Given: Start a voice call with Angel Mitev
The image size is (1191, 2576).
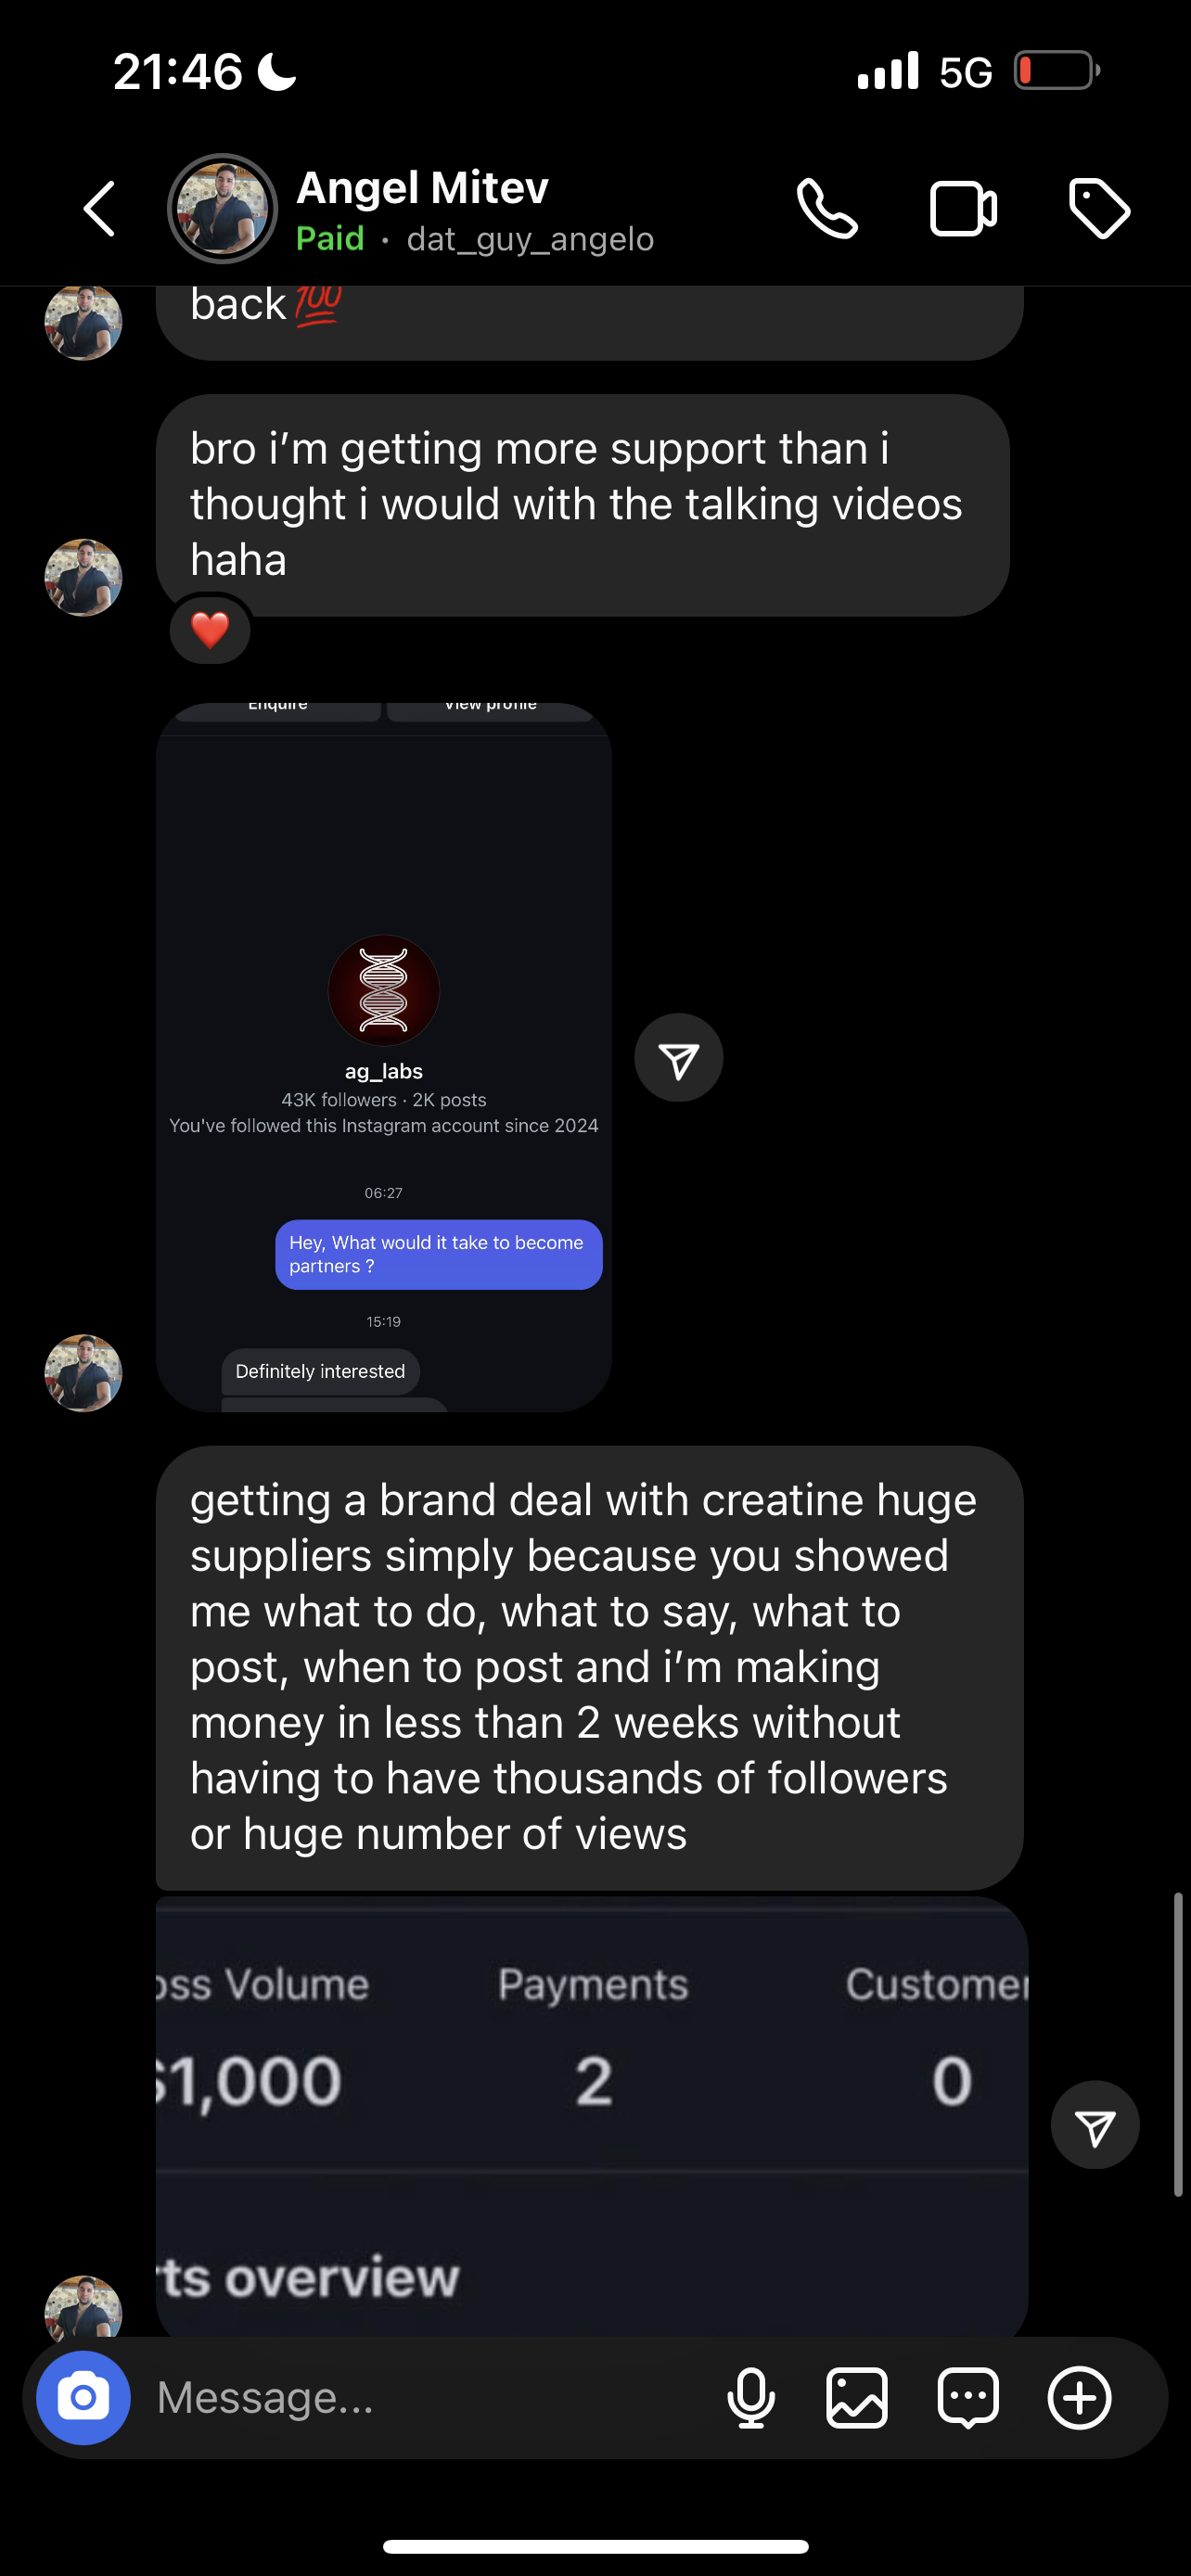Looking at the screenshot, I should tap(827, 209).
